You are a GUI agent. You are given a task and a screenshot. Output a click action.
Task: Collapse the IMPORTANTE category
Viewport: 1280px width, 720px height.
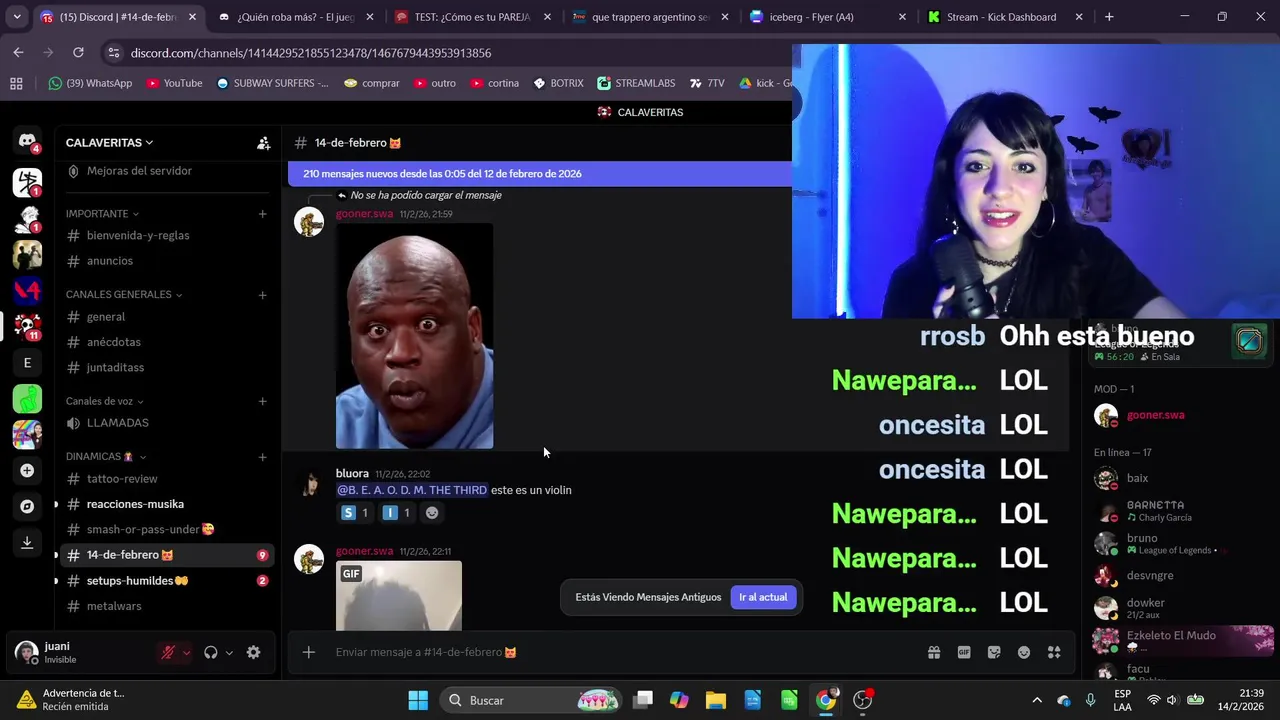point(102,214)
